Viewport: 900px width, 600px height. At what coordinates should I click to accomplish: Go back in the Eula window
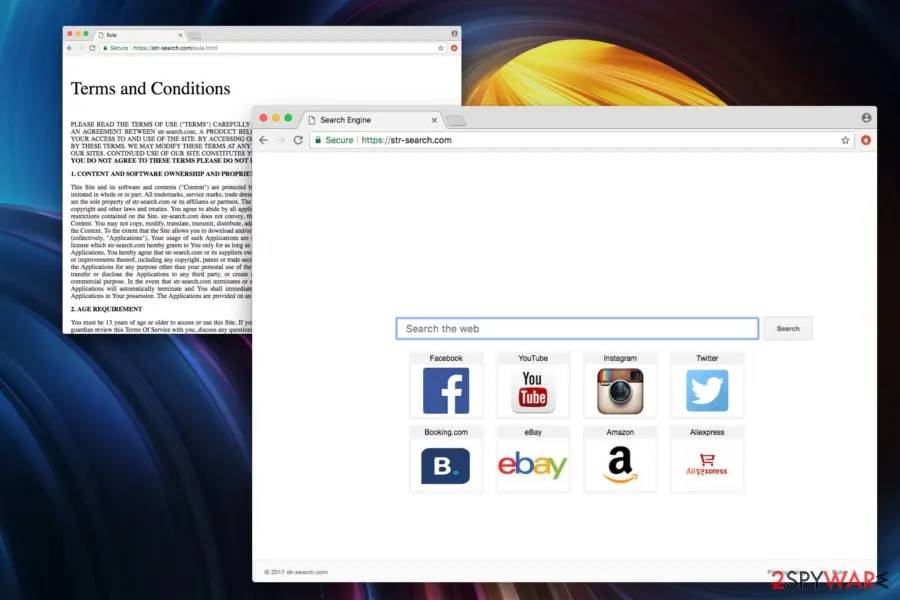(x=70, y=48)
